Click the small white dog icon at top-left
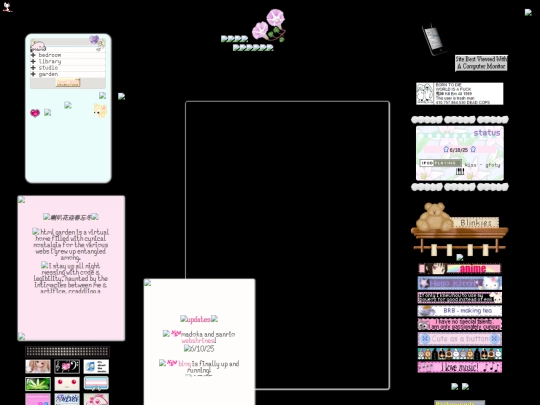This screenshot has width=540, height=405. 7,7
